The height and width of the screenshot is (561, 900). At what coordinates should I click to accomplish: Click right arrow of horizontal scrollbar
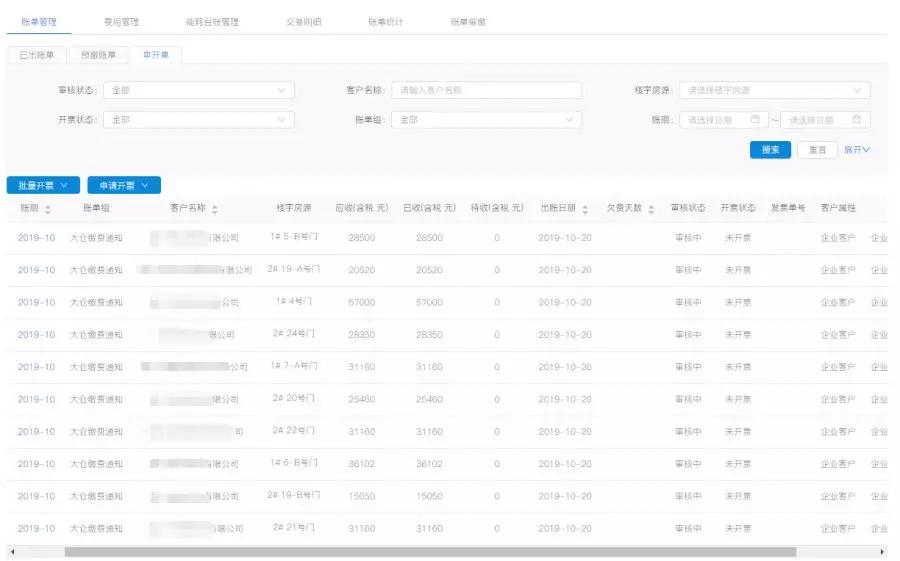[x=882, y=551]
